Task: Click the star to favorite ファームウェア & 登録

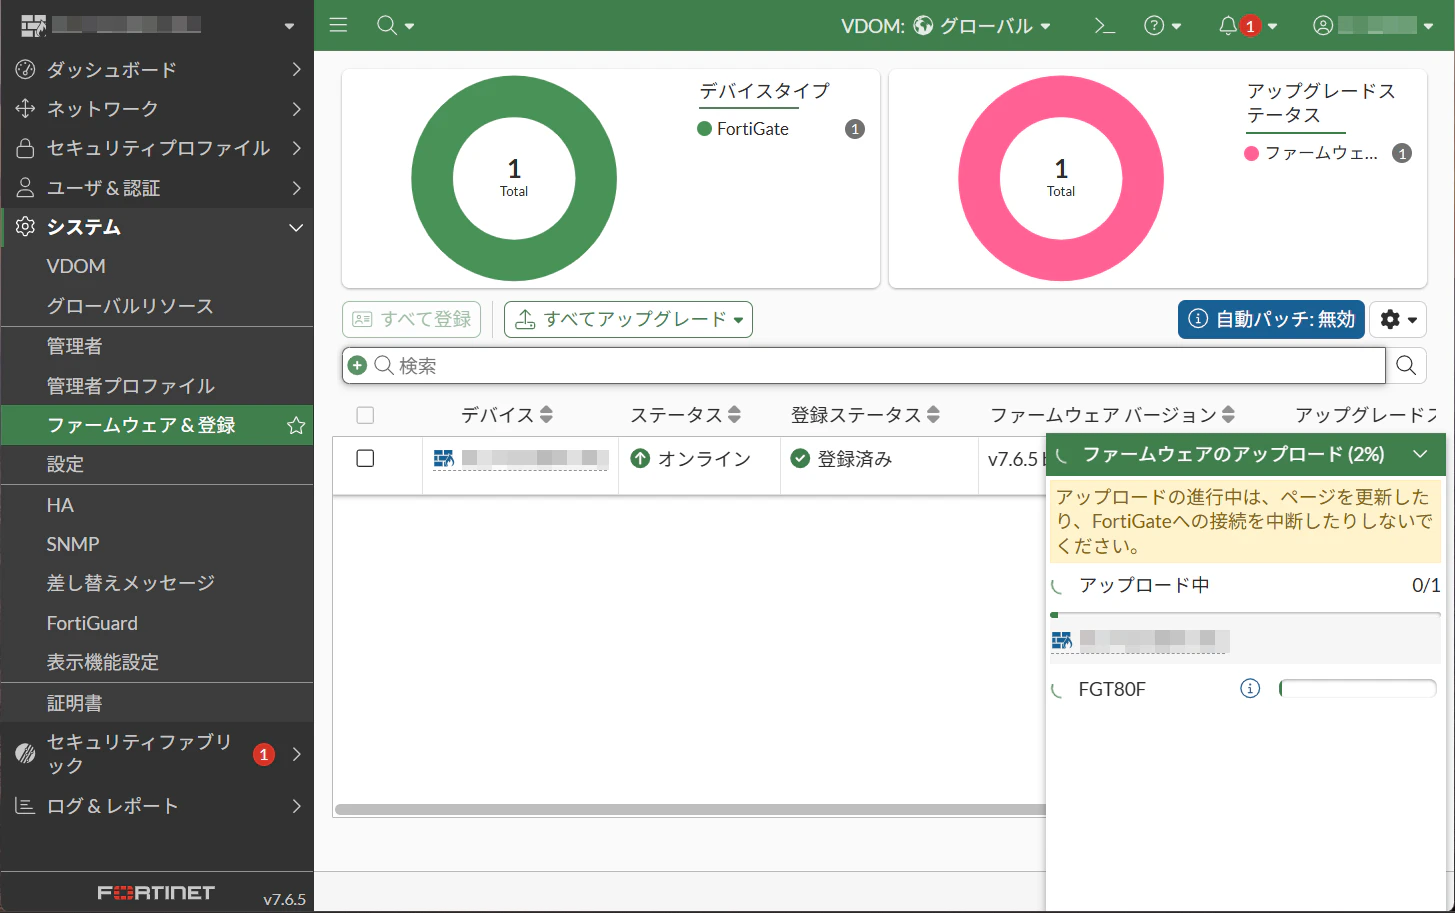Action: 295,425
